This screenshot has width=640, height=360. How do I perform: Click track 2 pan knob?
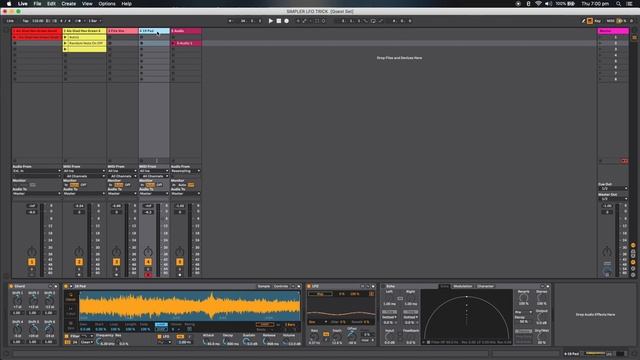pyautogui.click(x=79, y=251)
